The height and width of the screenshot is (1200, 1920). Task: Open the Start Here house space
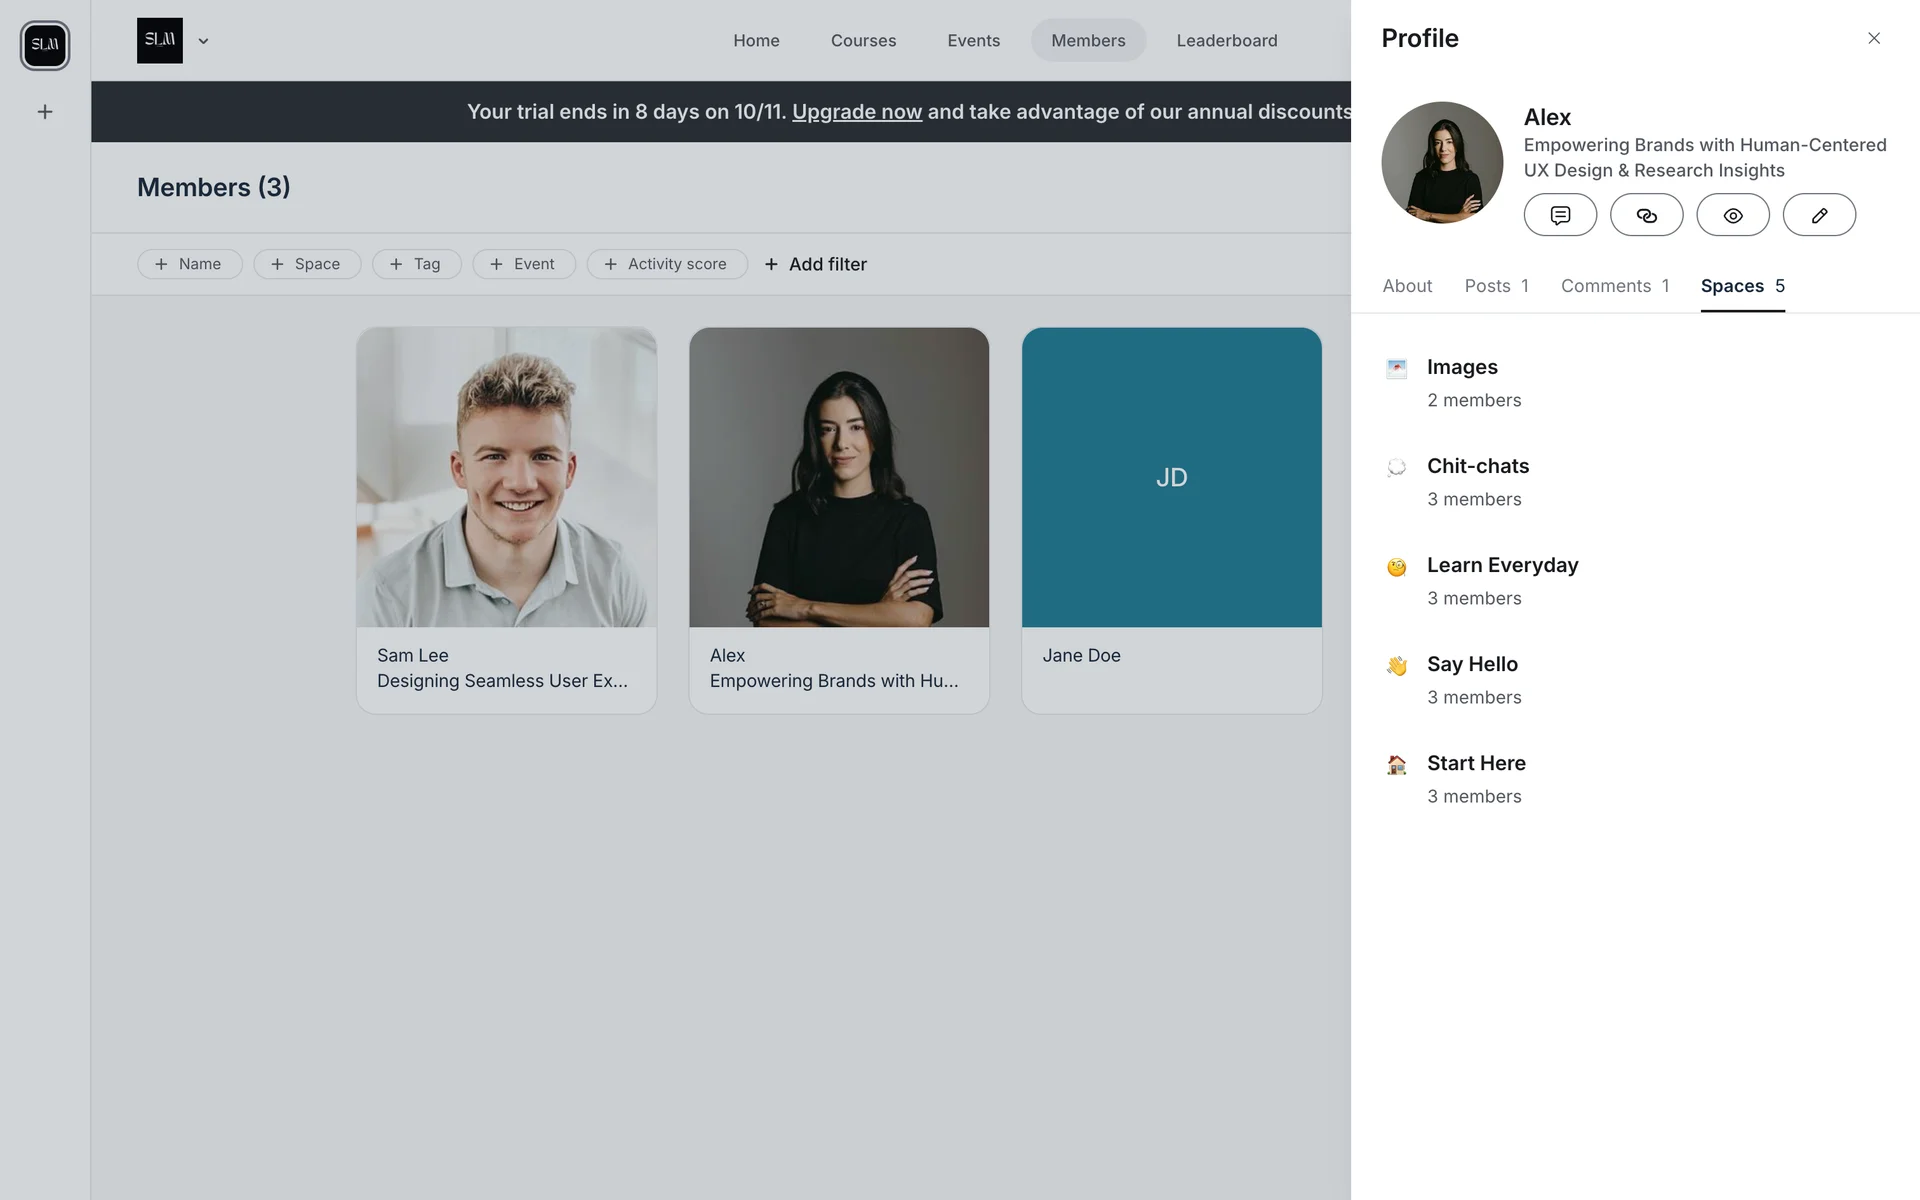1397,765
